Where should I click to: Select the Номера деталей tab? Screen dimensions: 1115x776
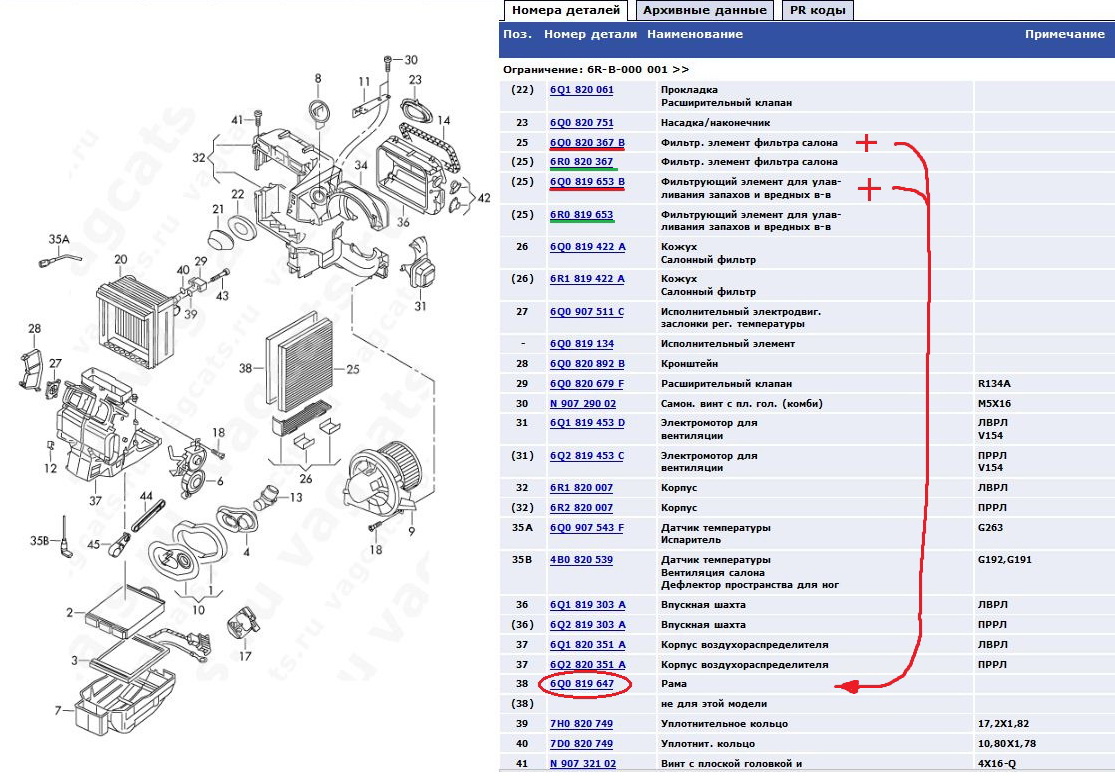564,10
